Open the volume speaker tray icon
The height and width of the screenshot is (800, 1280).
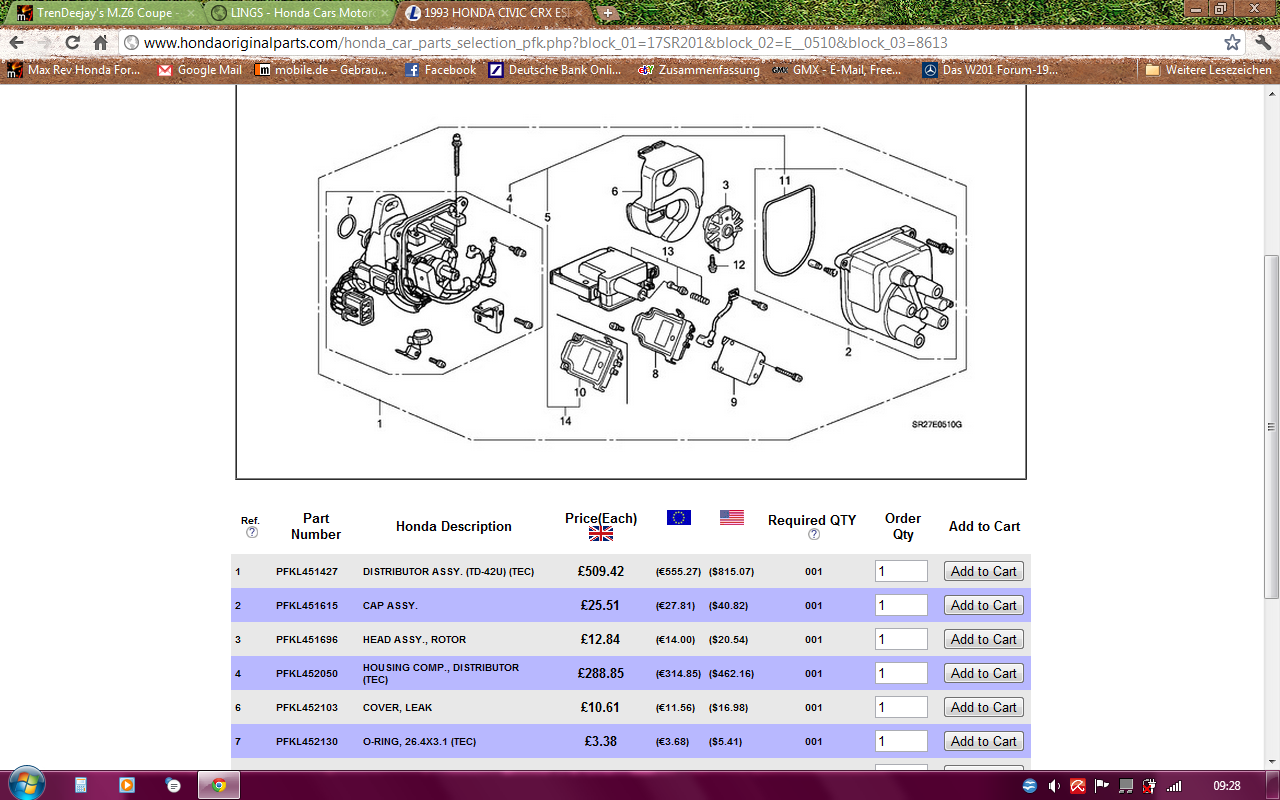click(x=1054, y=785)
